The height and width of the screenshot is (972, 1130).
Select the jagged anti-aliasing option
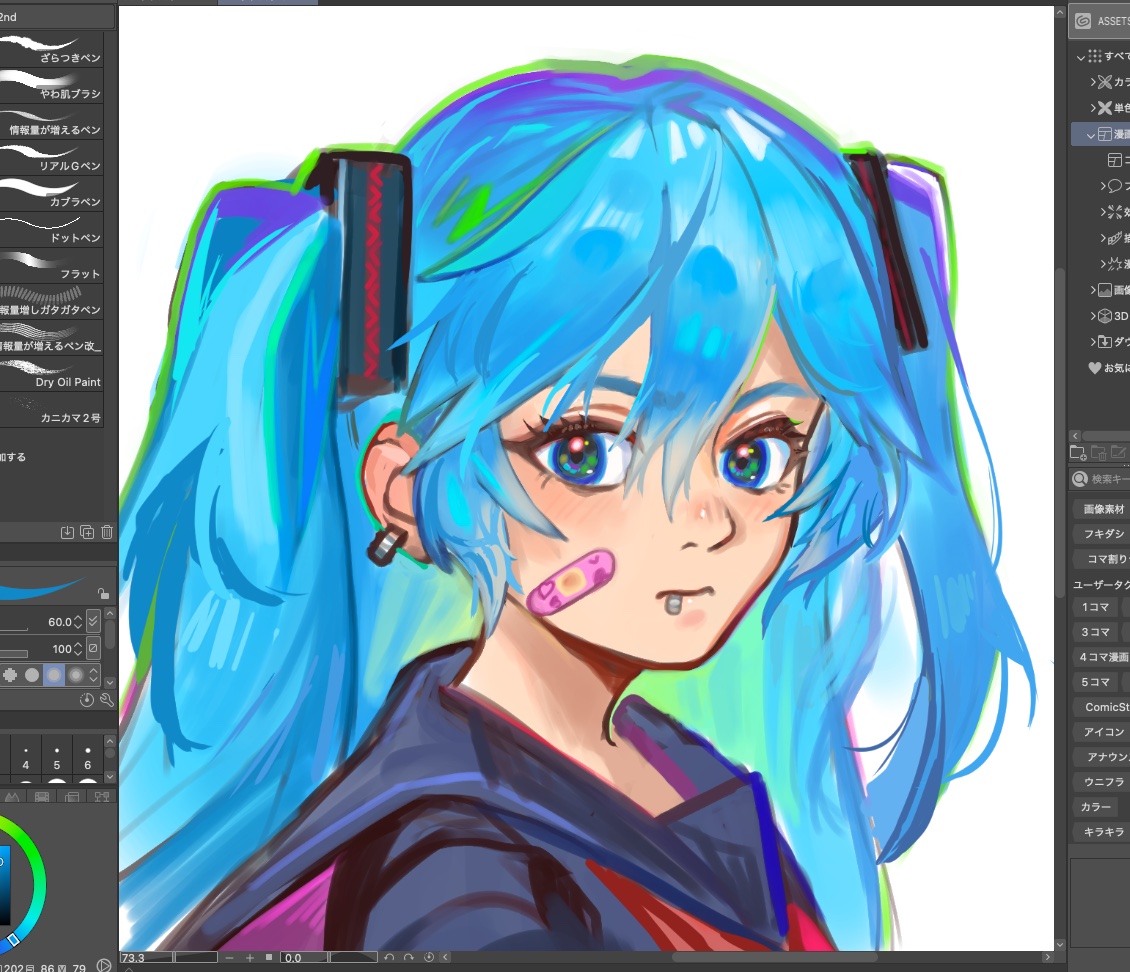point(10,675)
